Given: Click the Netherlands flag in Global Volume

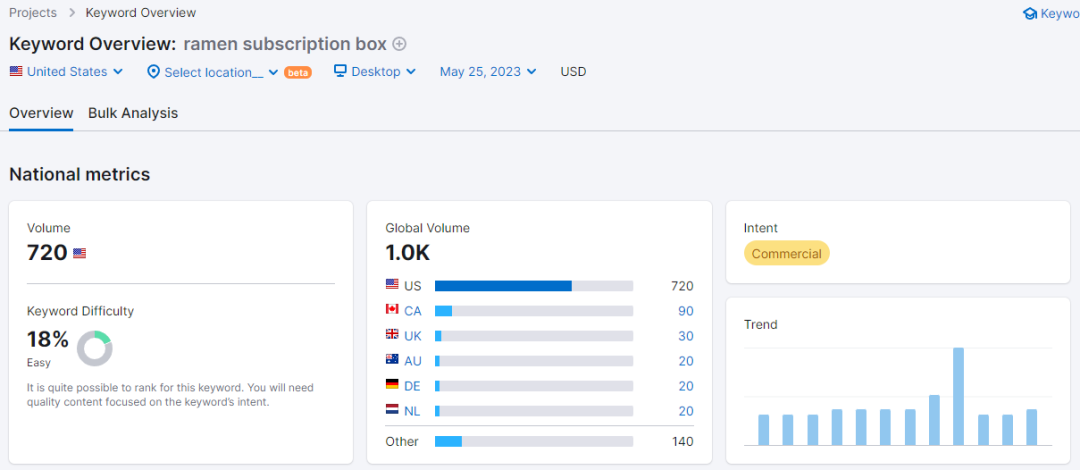Looking at the screenshot, I should [392, 410].
